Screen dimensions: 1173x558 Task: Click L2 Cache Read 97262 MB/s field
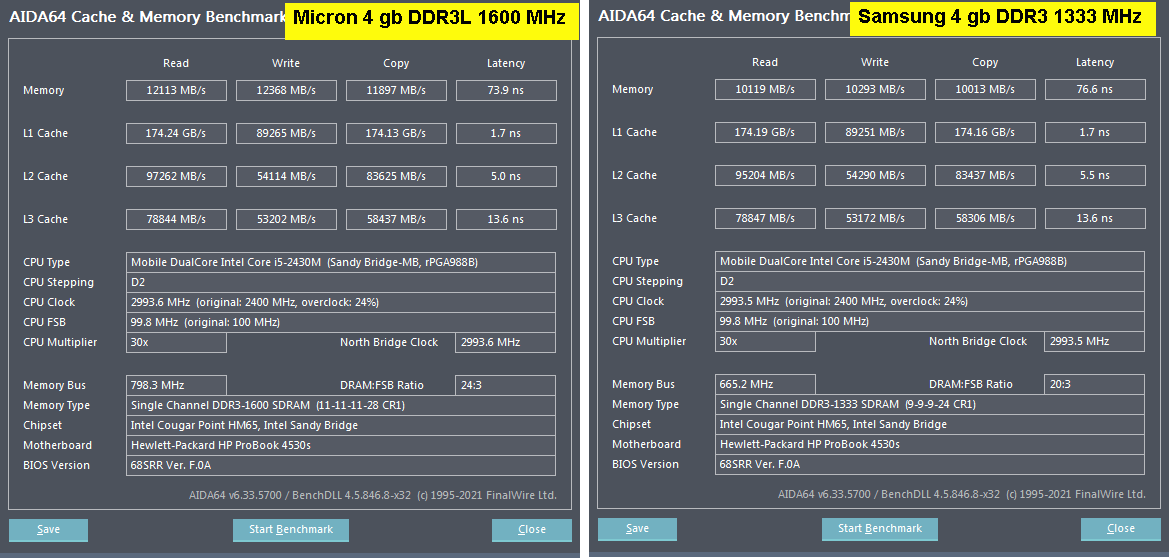[x=177, y=177]
